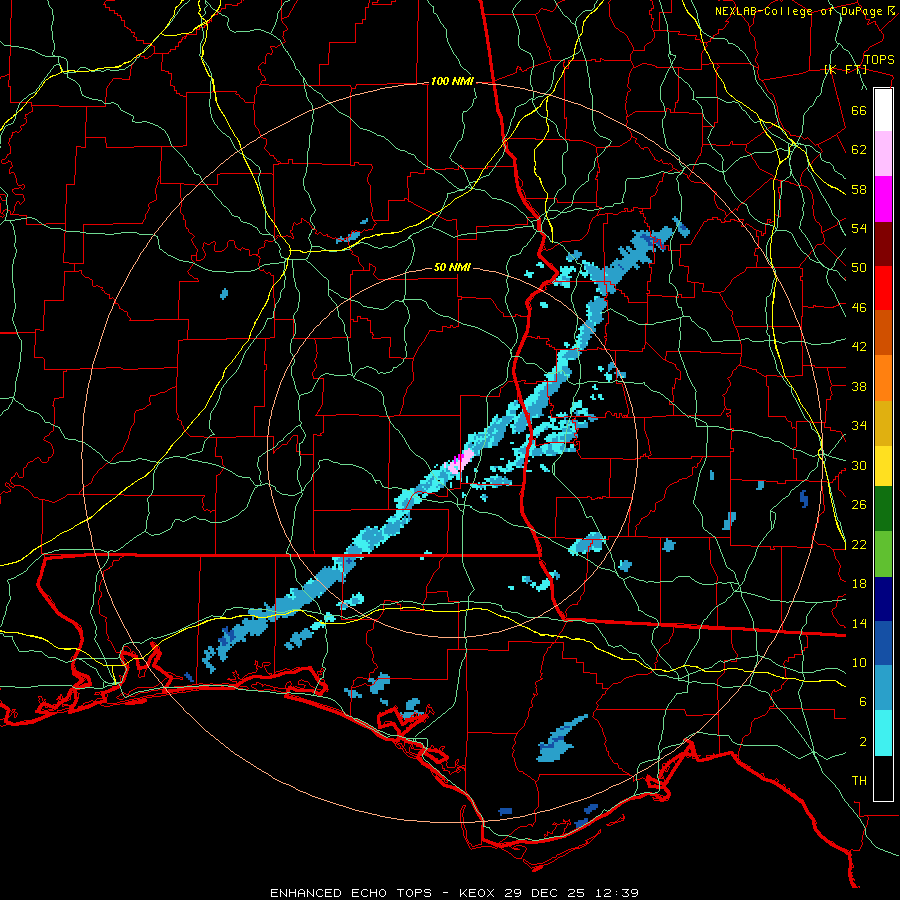Click the legend value "30"
The image size is (900, 900).
click(x=859, y=465)
